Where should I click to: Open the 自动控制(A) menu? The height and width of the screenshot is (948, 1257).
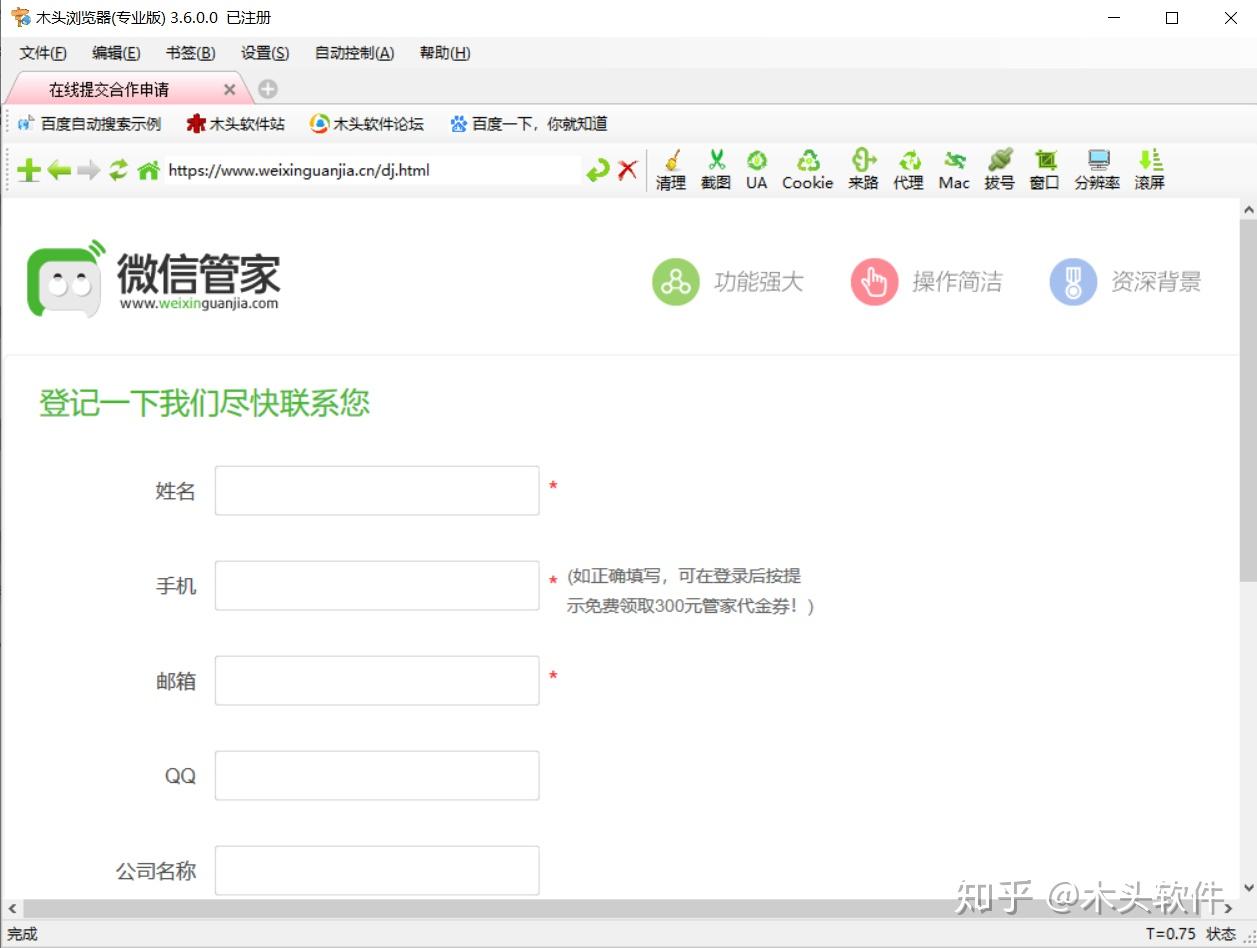[x=354, y=53]
